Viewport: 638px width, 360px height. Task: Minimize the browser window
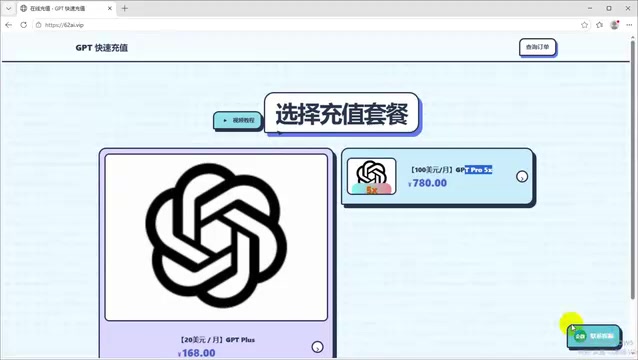pyautogui.click(x=590, y=8)
